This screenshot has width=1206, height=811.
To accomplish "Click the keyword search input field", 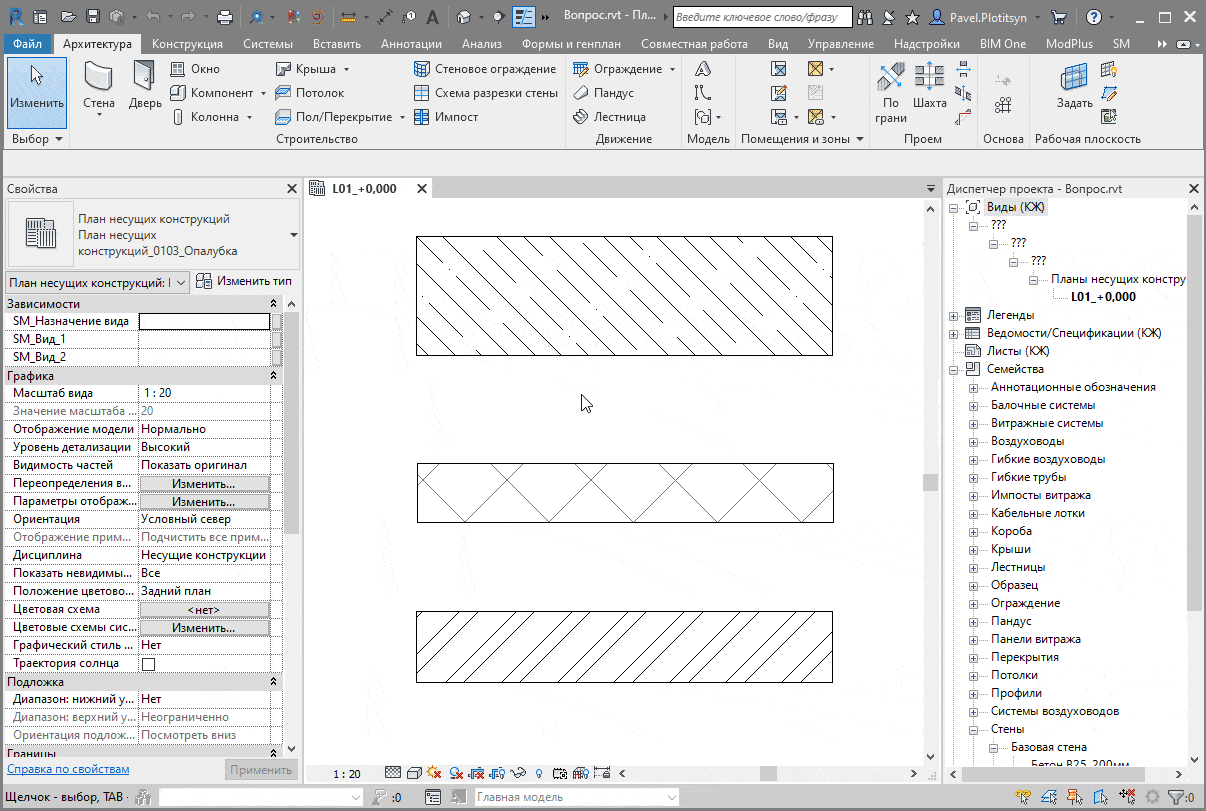I will (762, 17).
